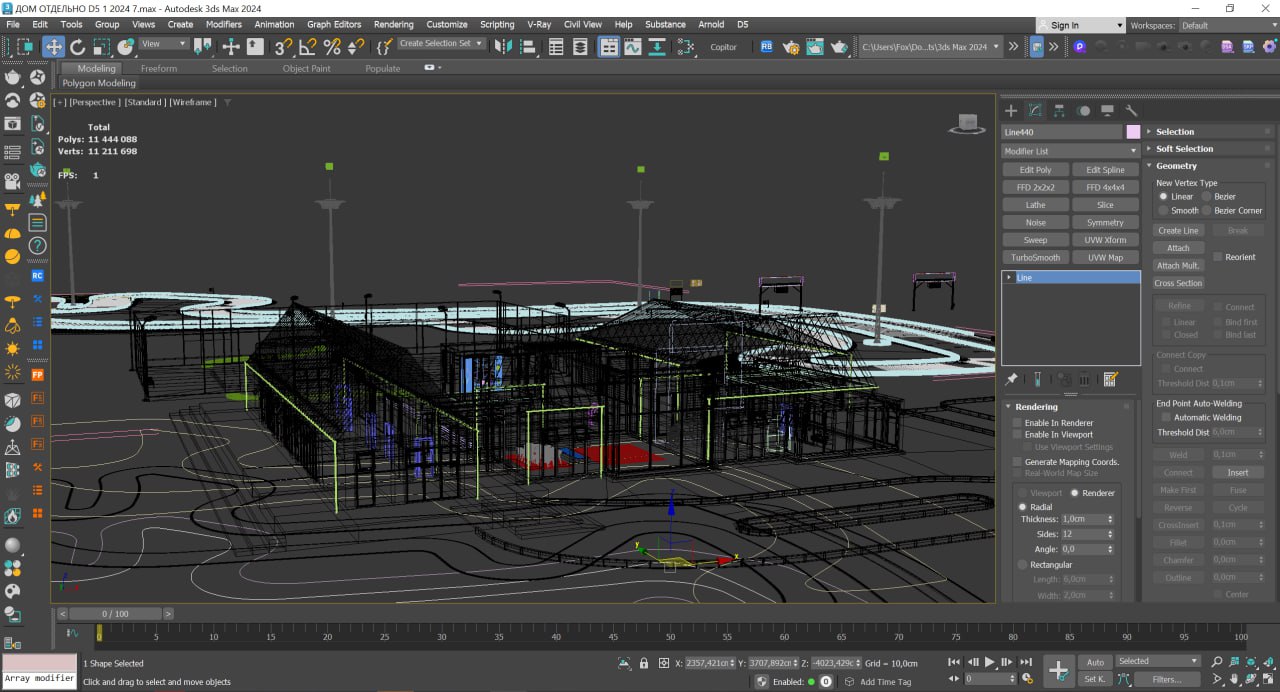Click the object color swatch beside Line440
The height and width of the screenshot is (692, 1280).
point(1133,132)
